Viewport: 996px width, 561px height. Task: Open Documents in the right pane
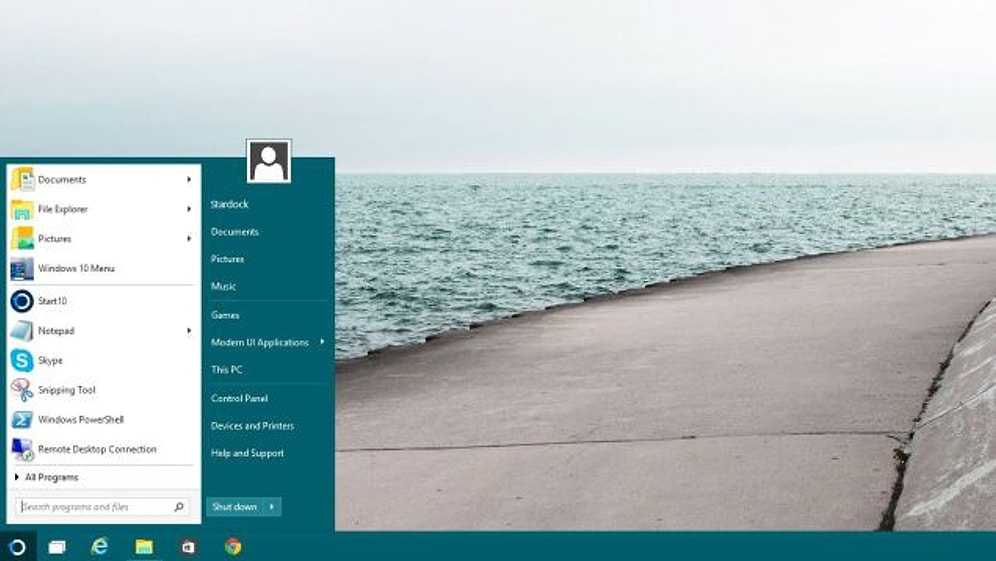click(234, 232)
